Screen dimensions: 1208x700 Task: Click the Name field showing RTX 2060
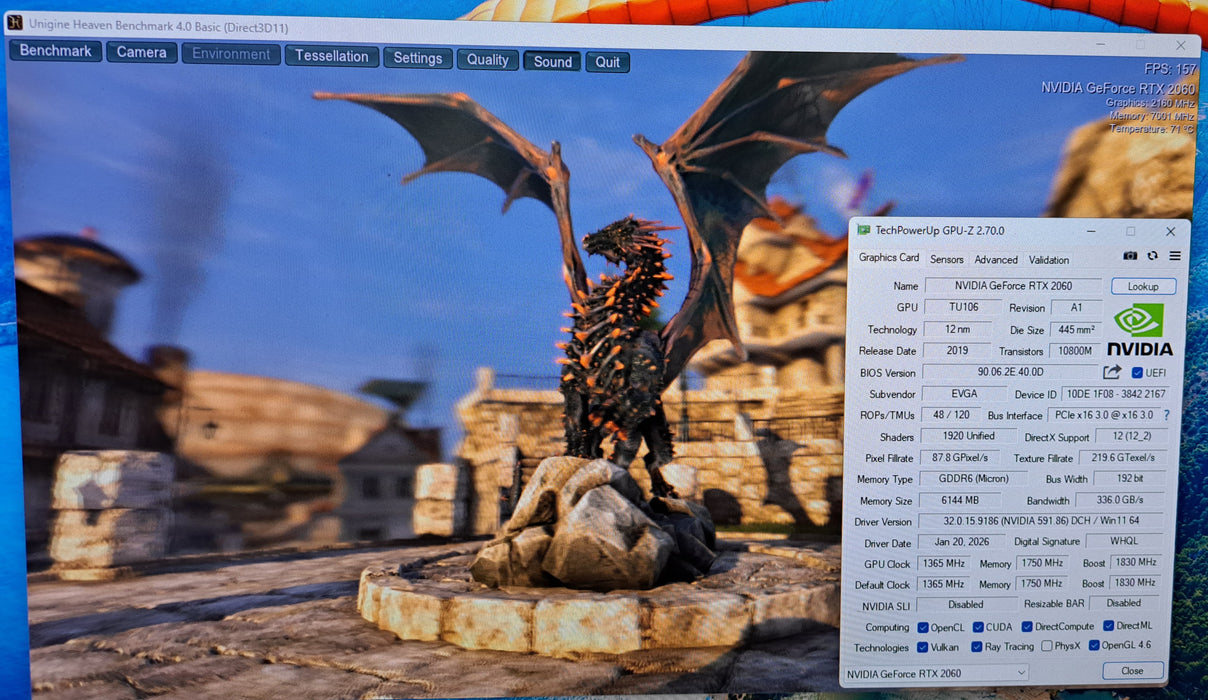pos(1013,286)
